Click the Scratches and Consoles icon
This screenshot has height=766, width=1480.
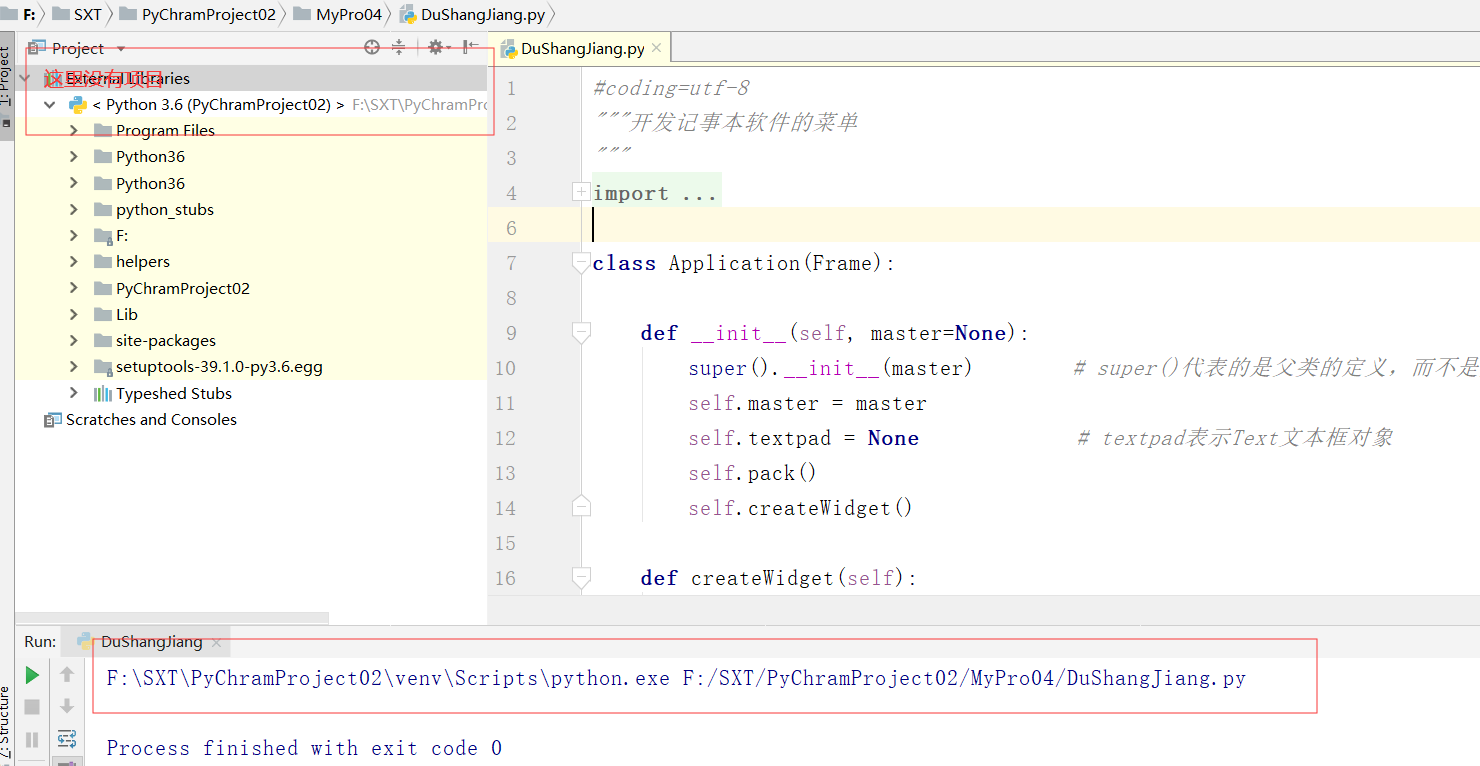pos(53,420)
